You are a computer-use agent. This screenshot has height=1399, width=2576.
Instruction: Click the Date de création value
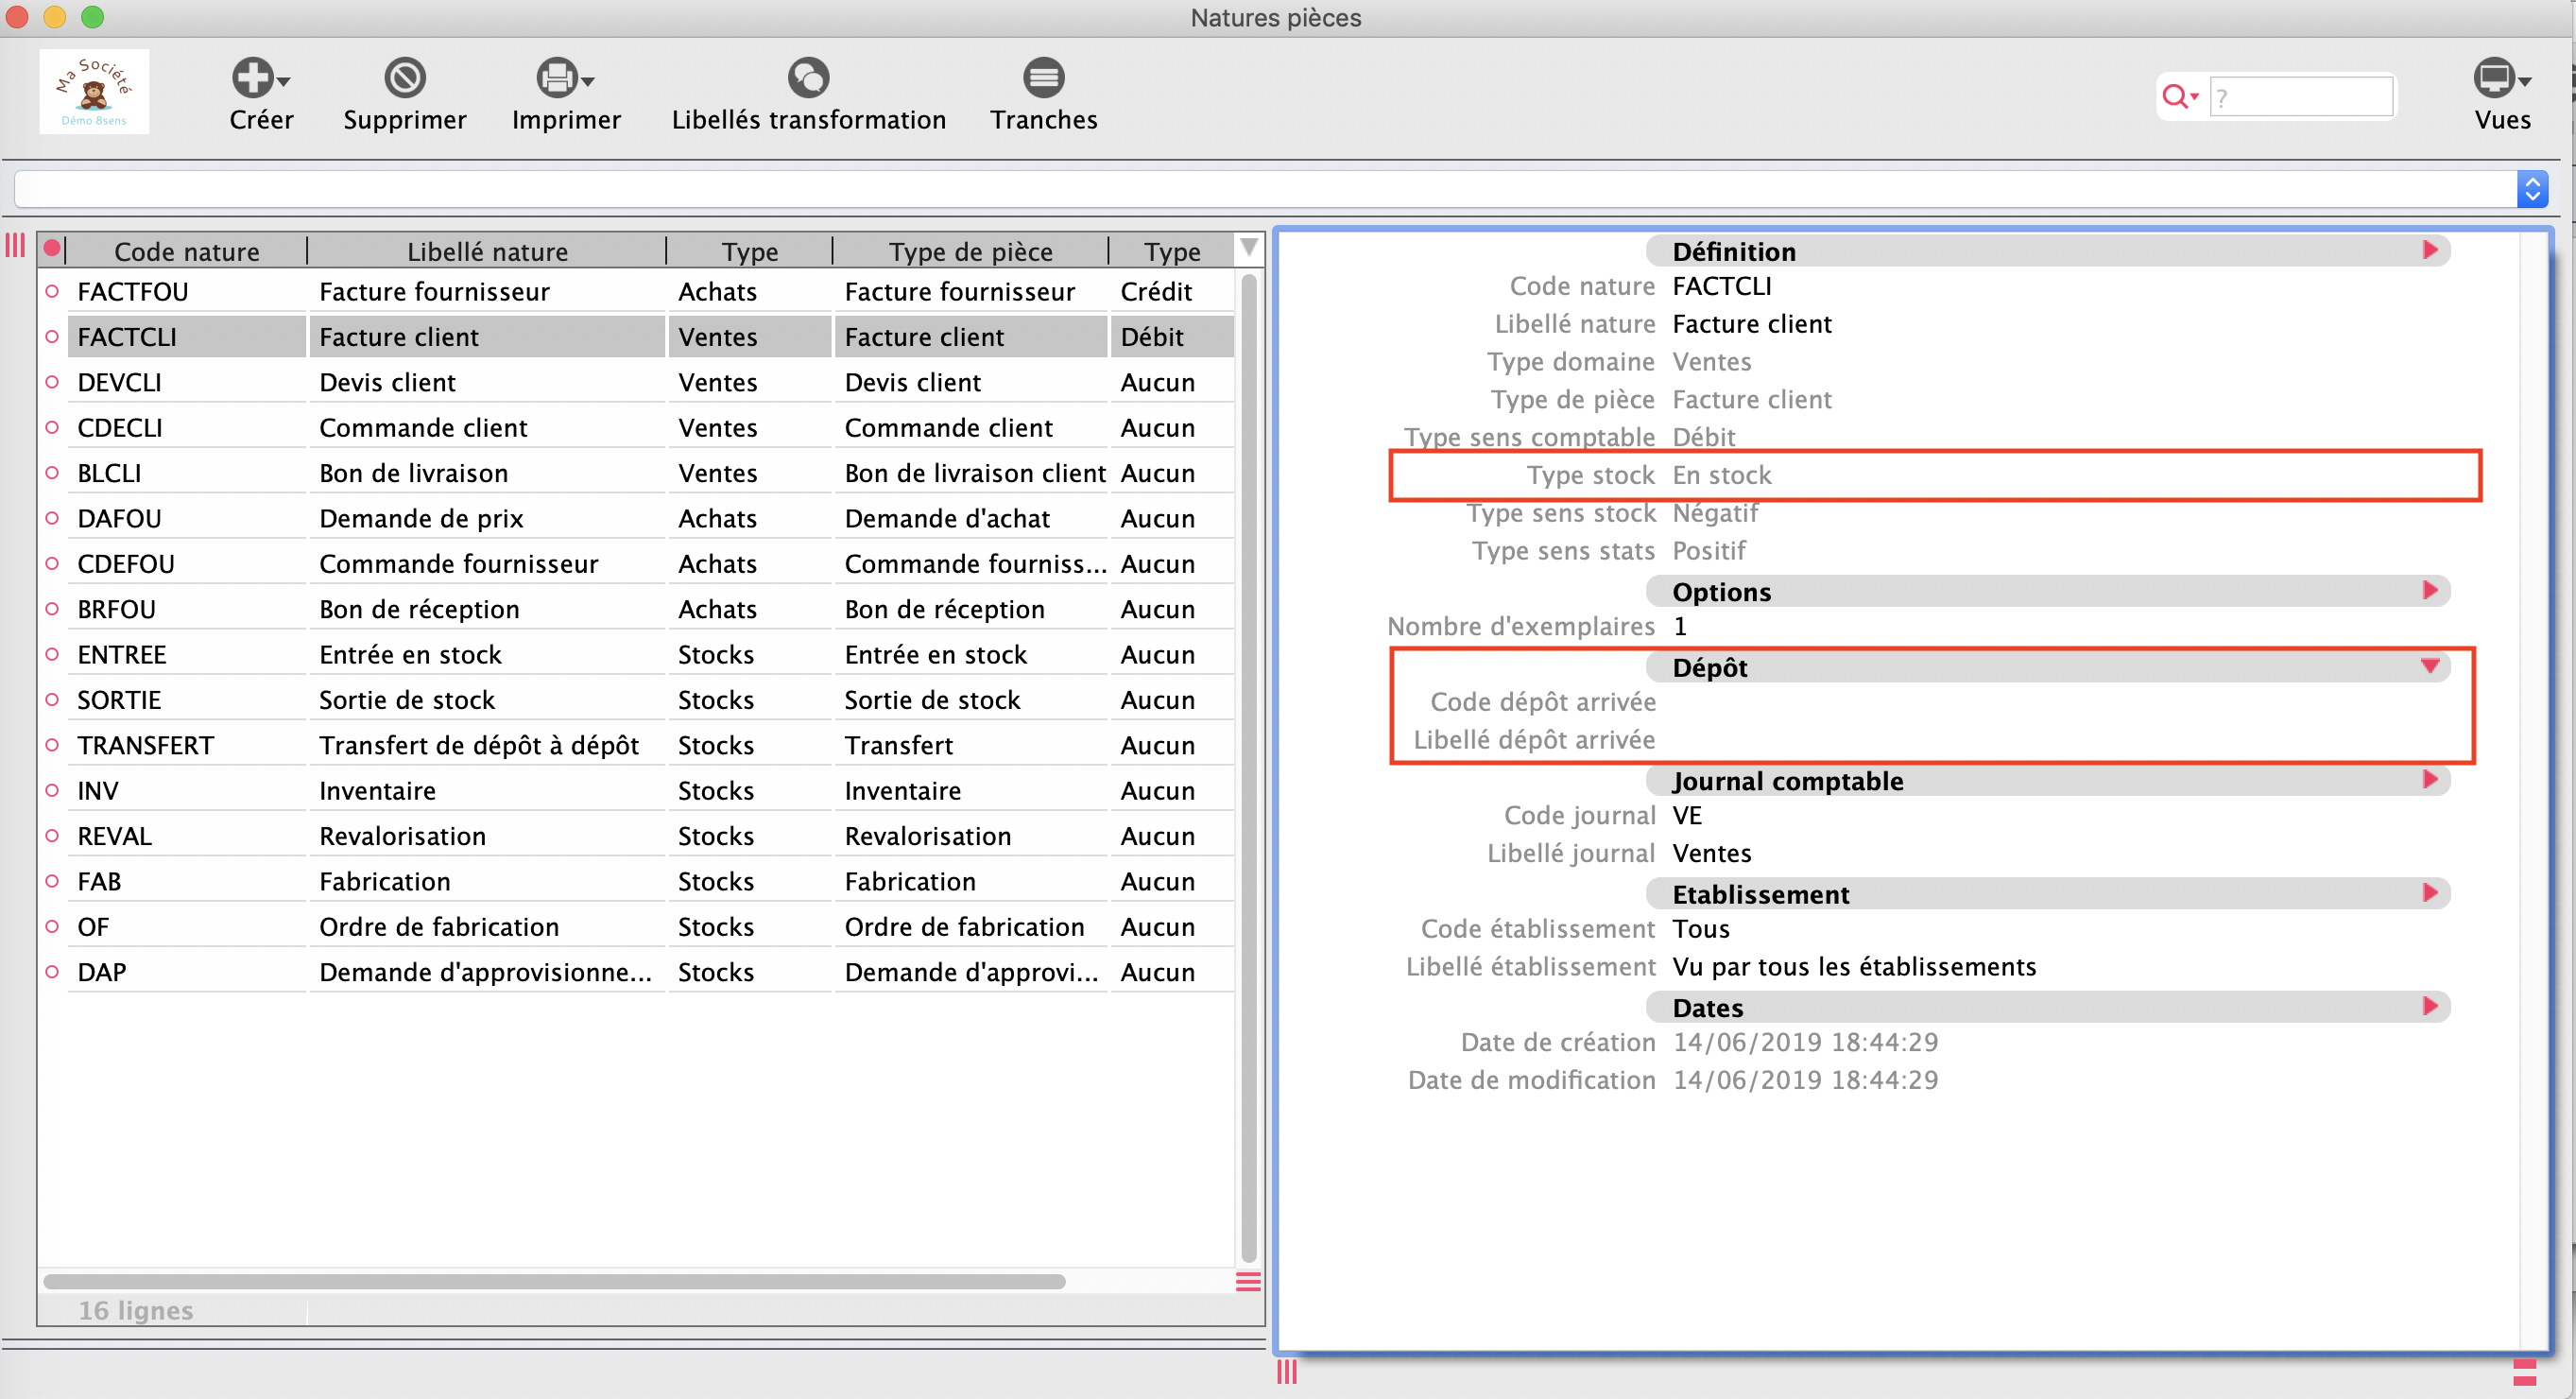[1805, 1042]
